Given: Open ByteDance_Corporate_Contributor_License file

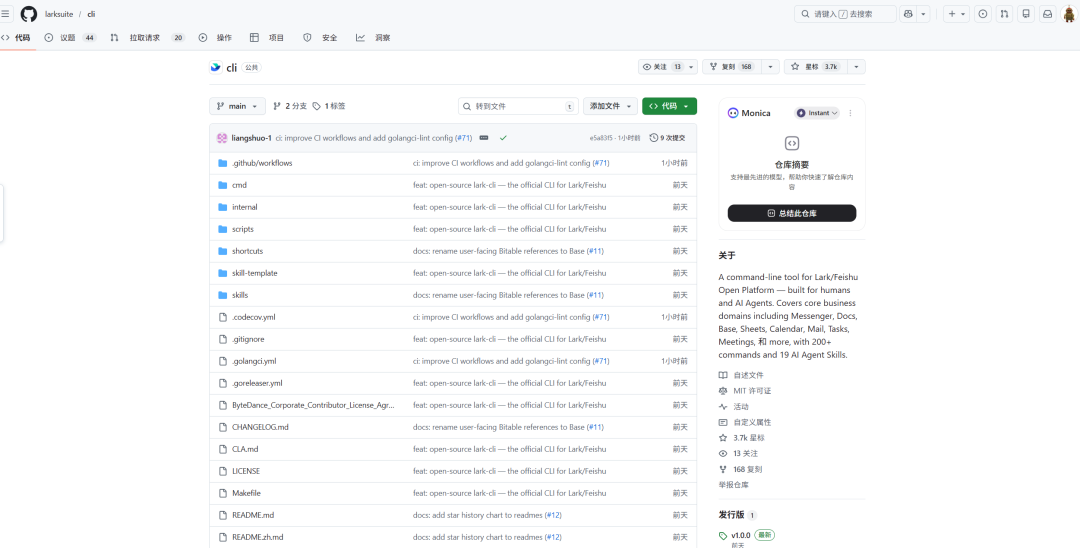Looking at the screenshot, I should point(313,405).
